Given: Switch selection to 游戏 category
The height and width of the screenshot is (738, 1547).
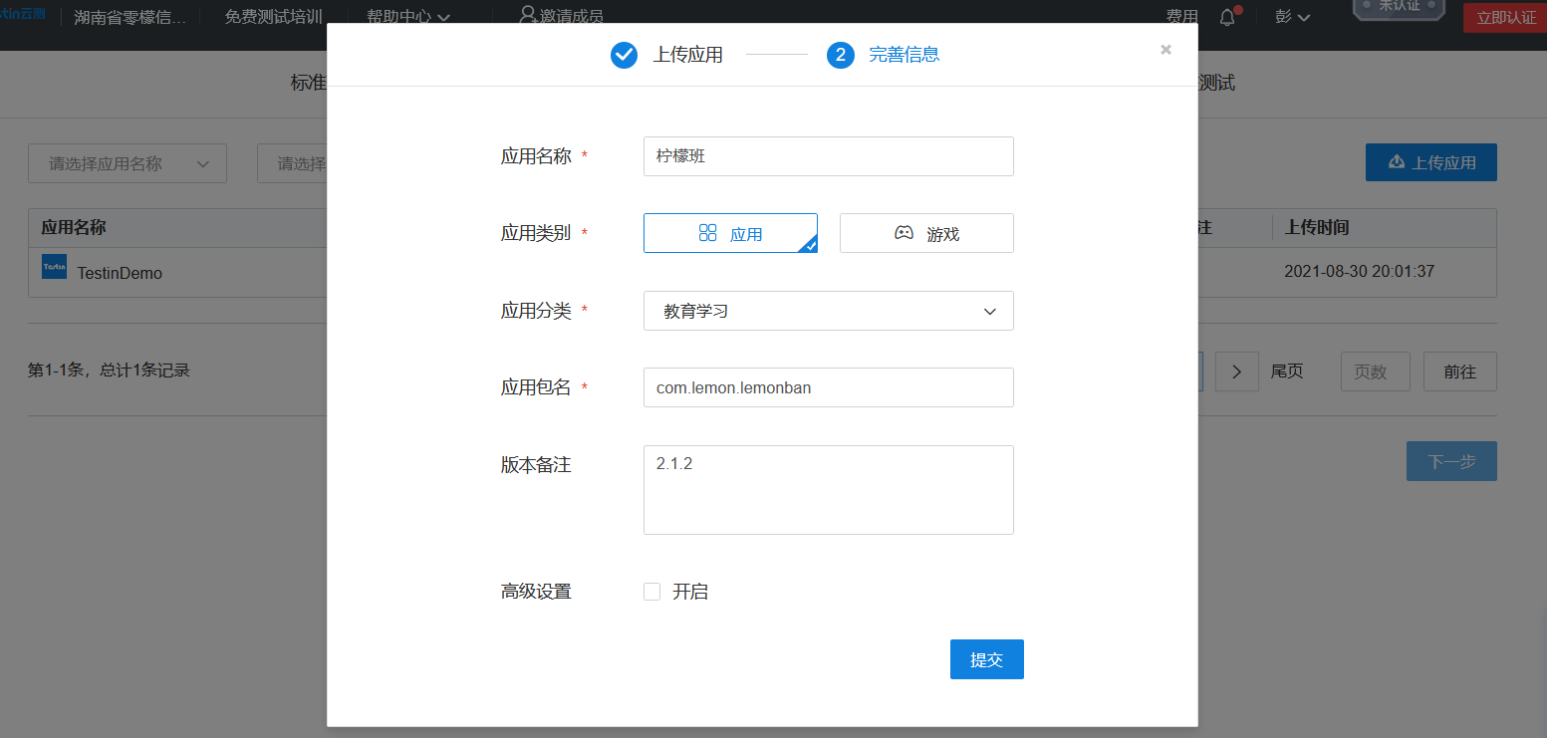Looking at the screenshot, I should 926,232.
